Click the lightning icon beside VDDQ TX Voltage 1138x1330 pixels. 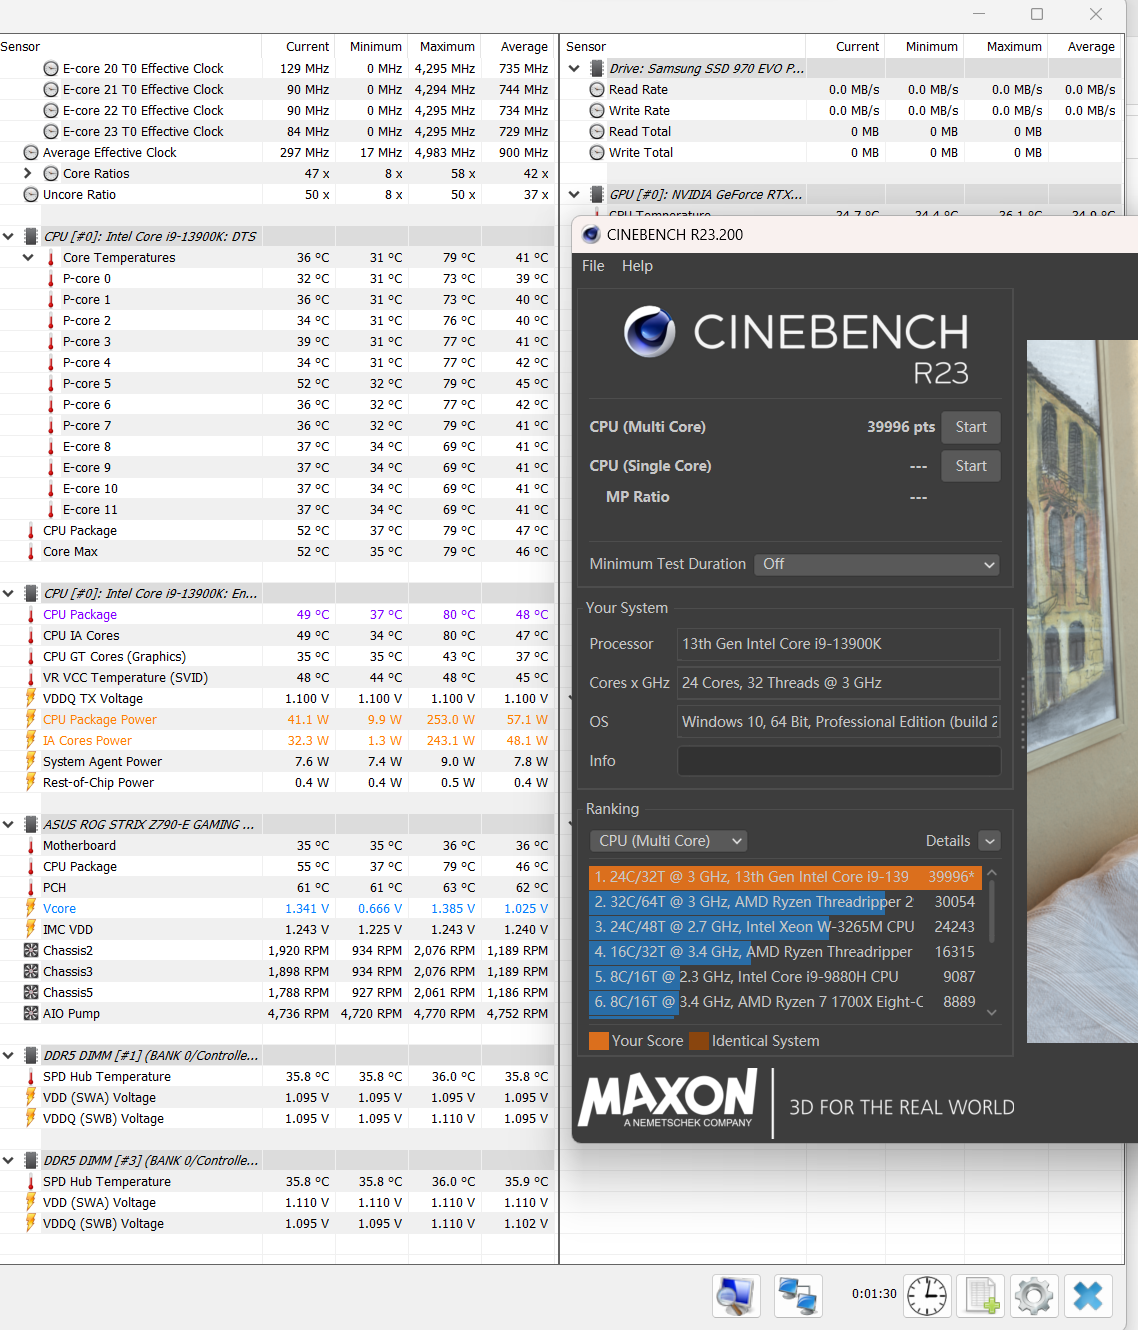pos(31,699)
